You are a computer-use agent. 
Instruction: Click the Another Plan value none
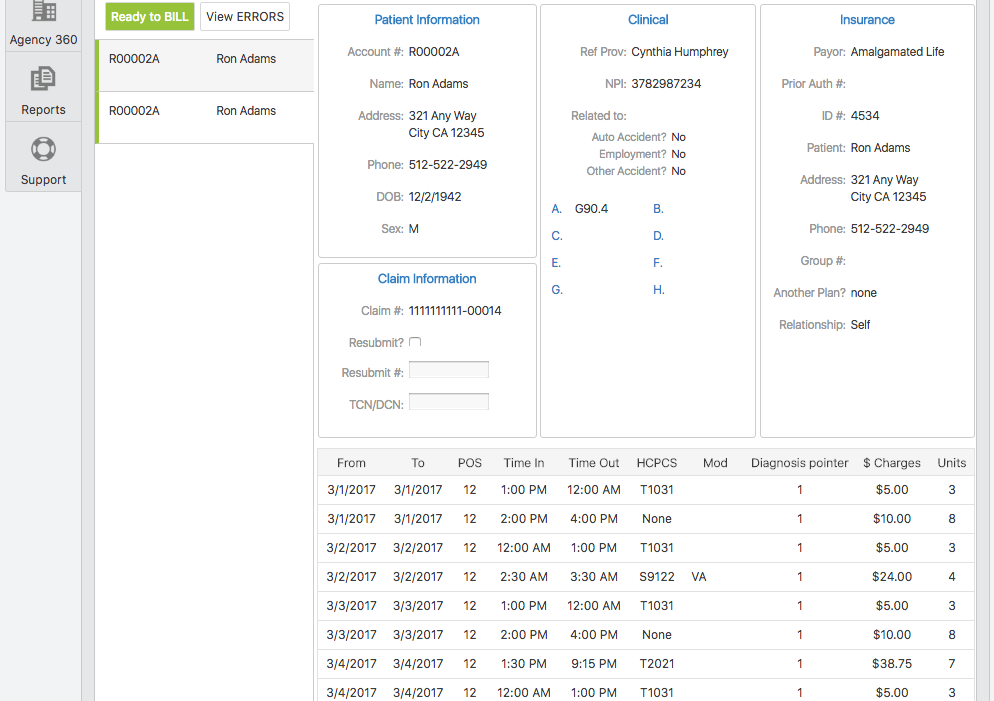coord(863,293)
